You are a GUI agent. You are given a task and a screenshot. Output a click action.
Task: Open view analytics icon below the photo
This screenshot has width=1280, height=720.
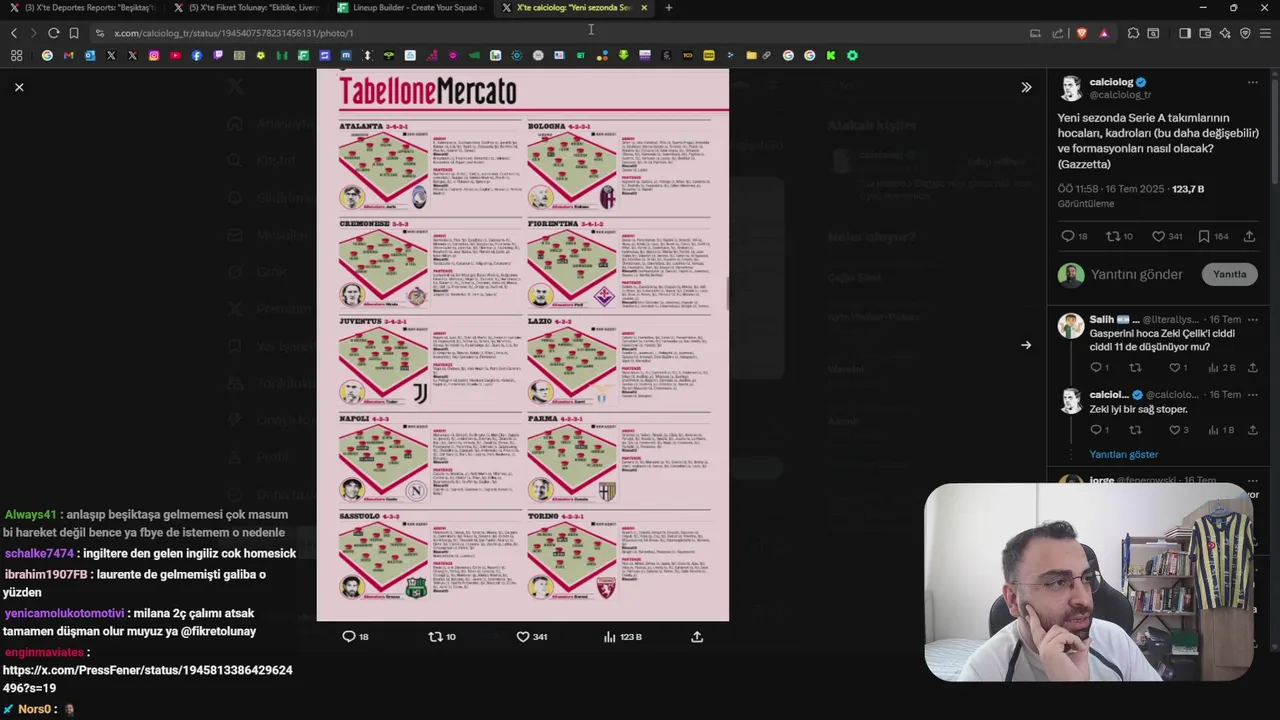tap(609, 636)
